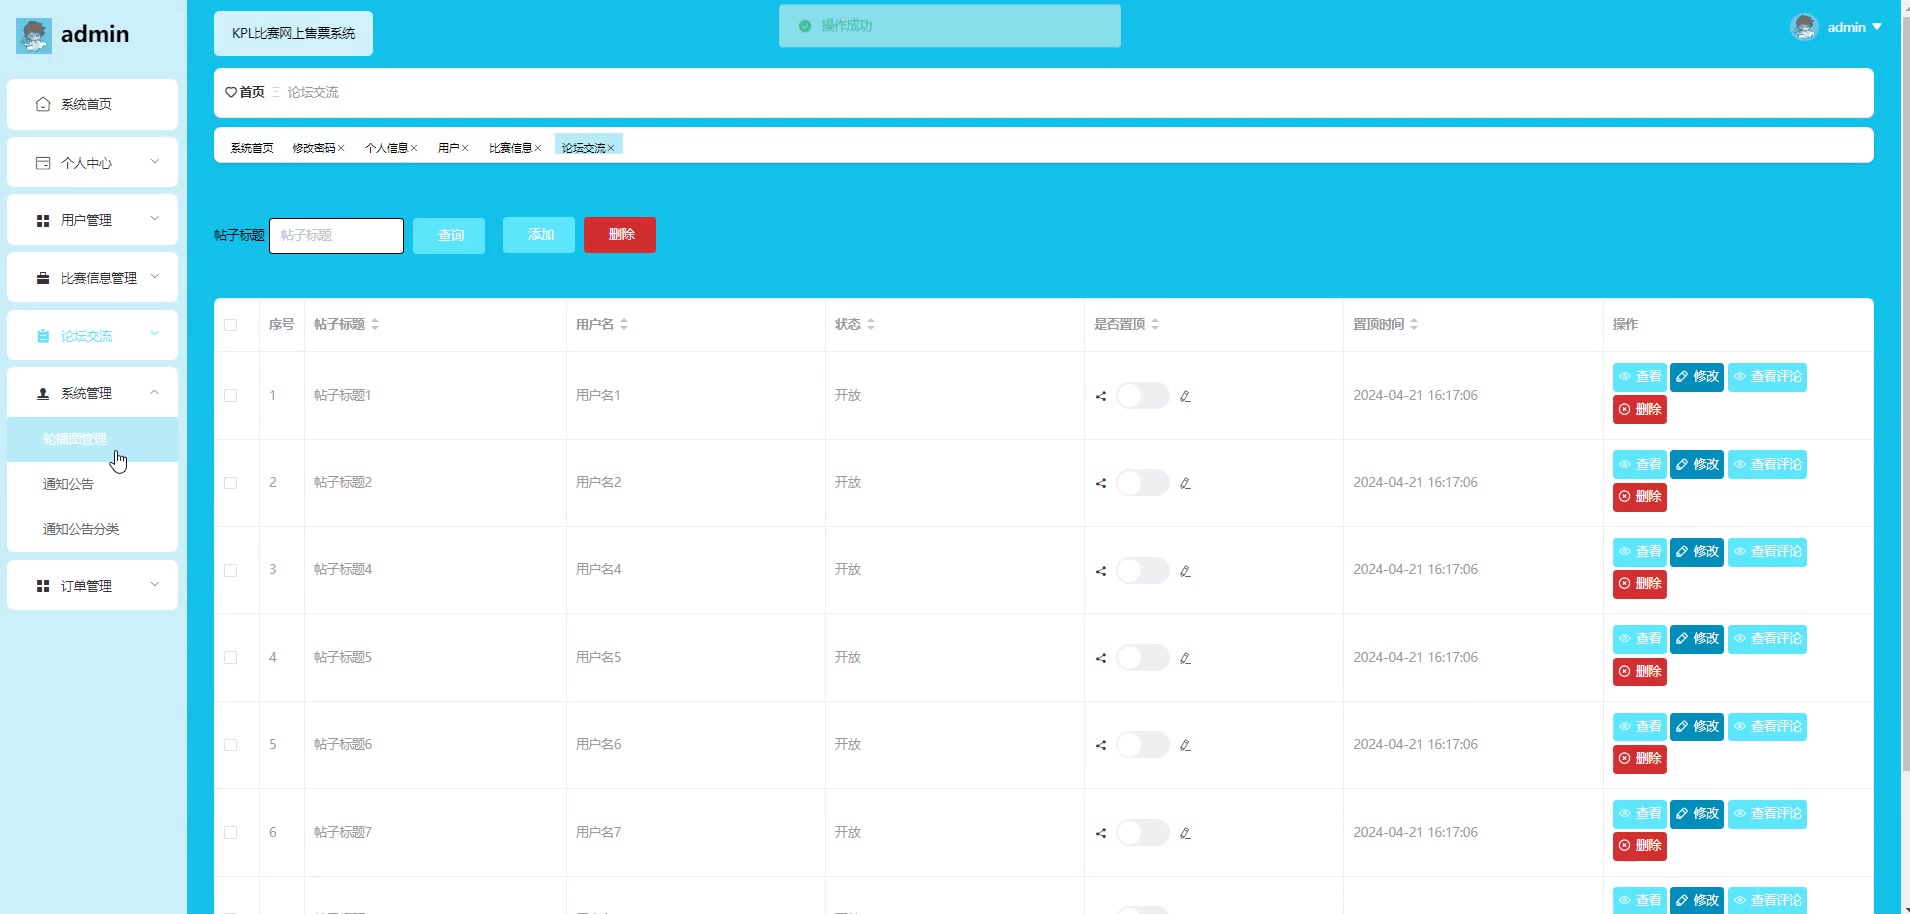Switch to the 个人信息 tab

coord(386,148)
